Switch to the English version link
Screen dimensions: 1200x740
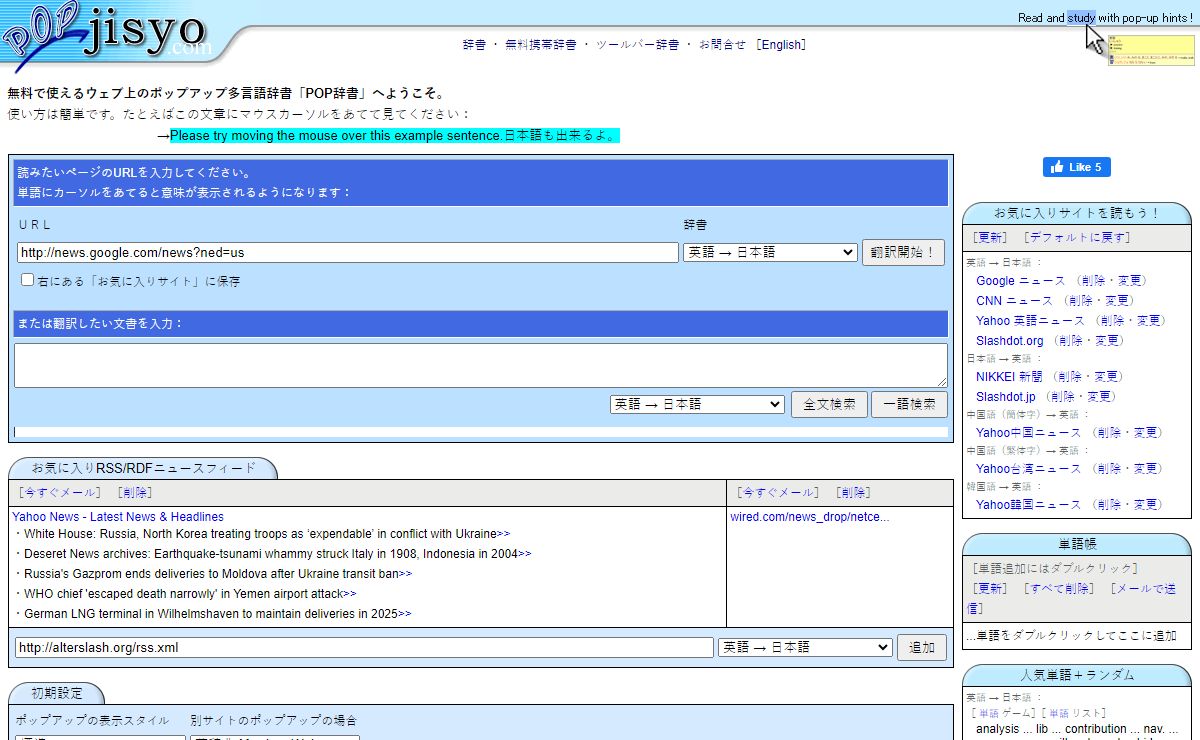tap(781, 45)
